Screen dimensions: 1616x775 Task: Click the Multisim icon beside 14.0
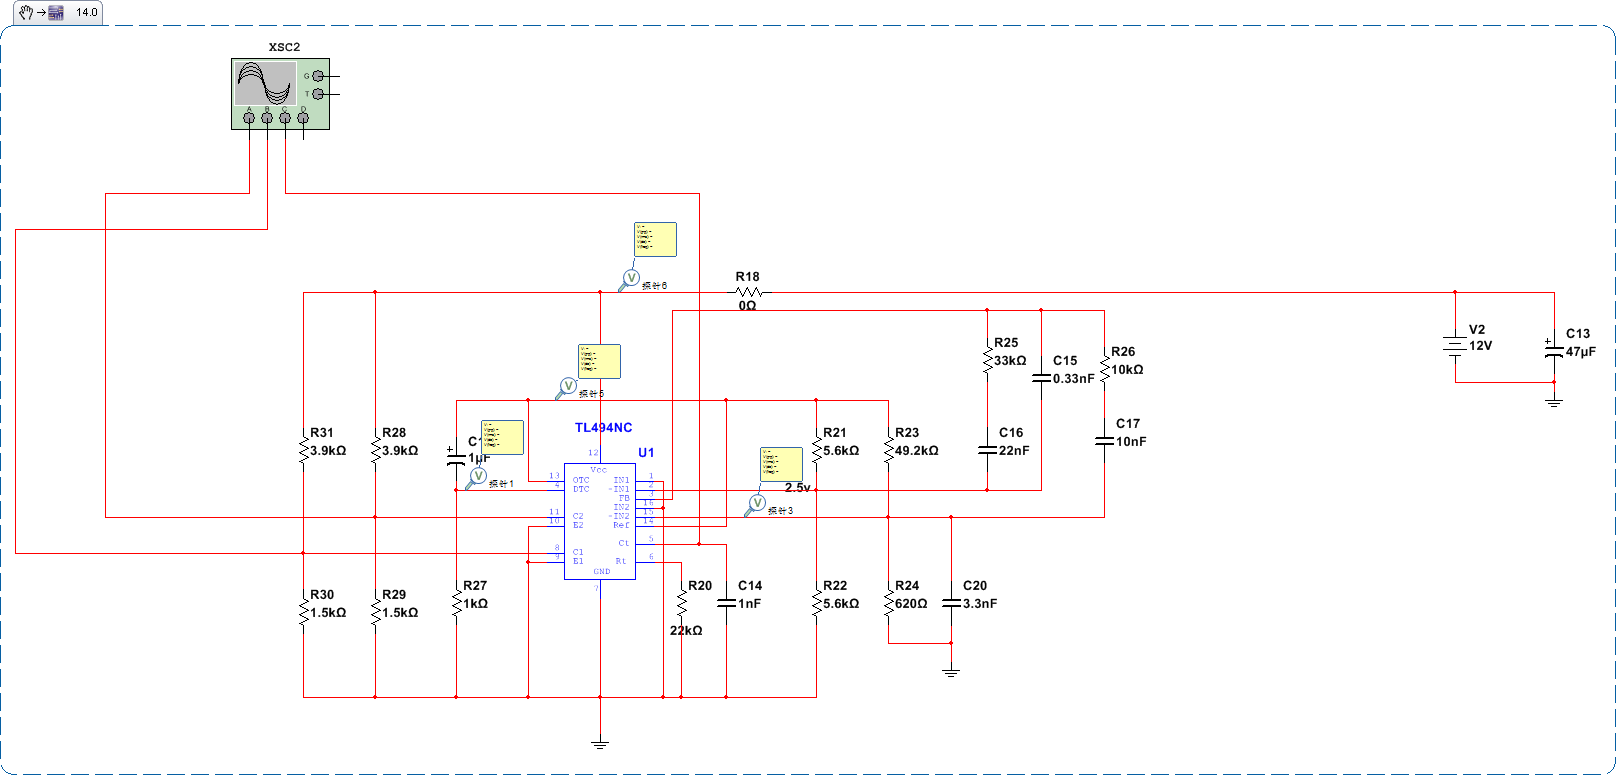click(56, 13)
